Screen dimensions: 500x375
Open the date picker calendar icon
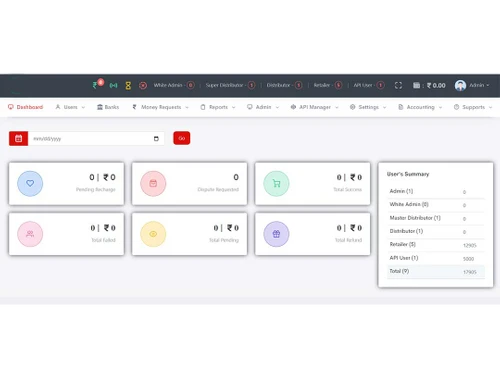point(156,139)
